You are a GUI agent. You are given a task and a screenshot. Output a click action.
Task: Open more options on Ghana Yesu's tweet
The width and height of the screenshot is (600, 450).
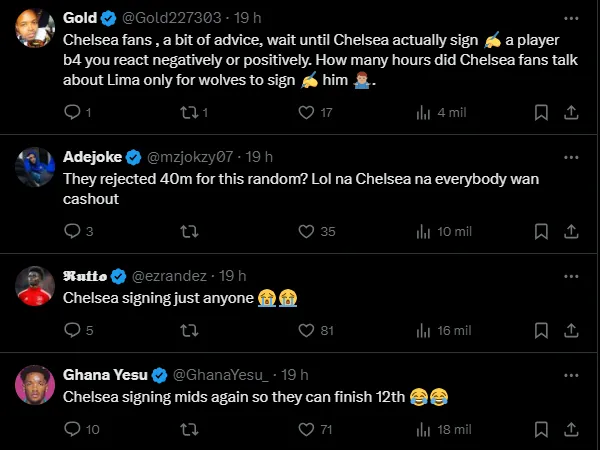click(x=569, y=375)
